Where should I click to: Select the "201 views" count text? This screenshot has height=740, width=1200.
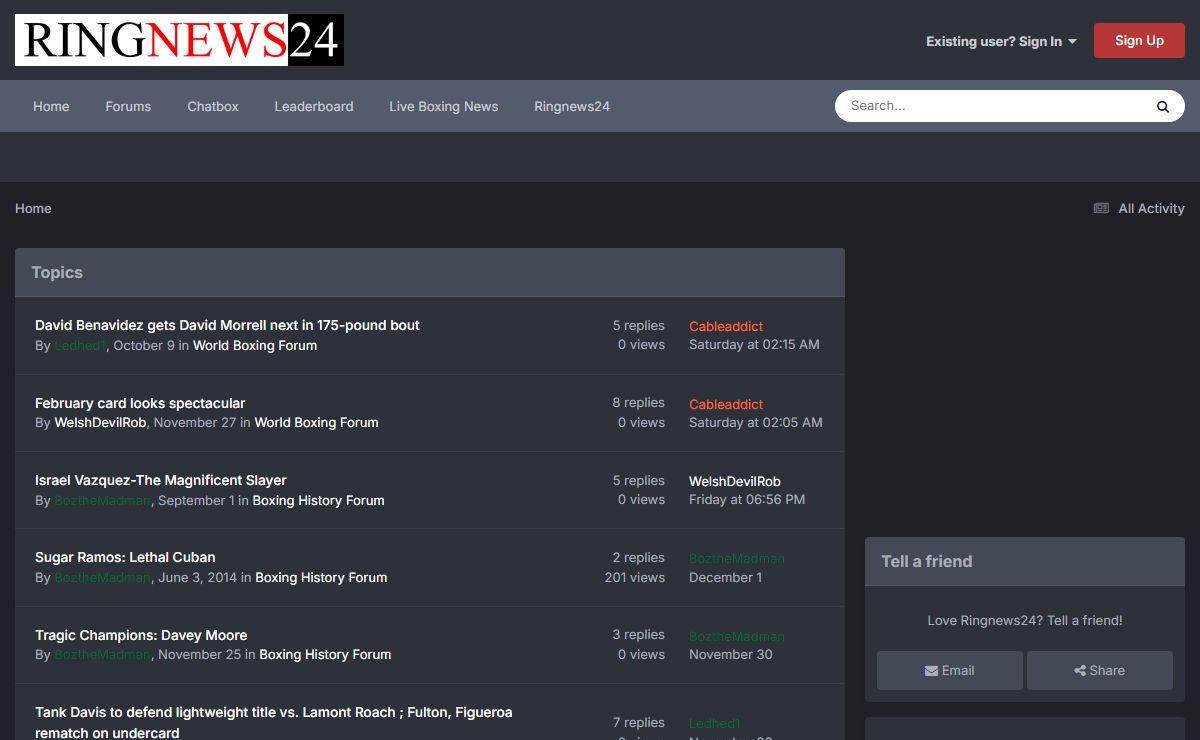point(635,577)
